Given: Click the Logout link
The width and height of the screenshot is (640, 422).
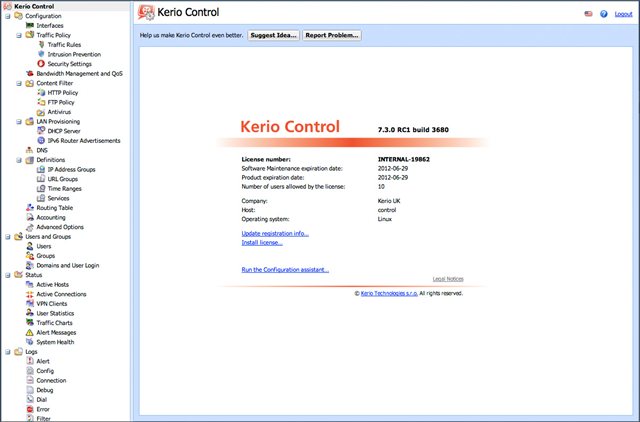Looking at the screenshot, I should [623, 14].
